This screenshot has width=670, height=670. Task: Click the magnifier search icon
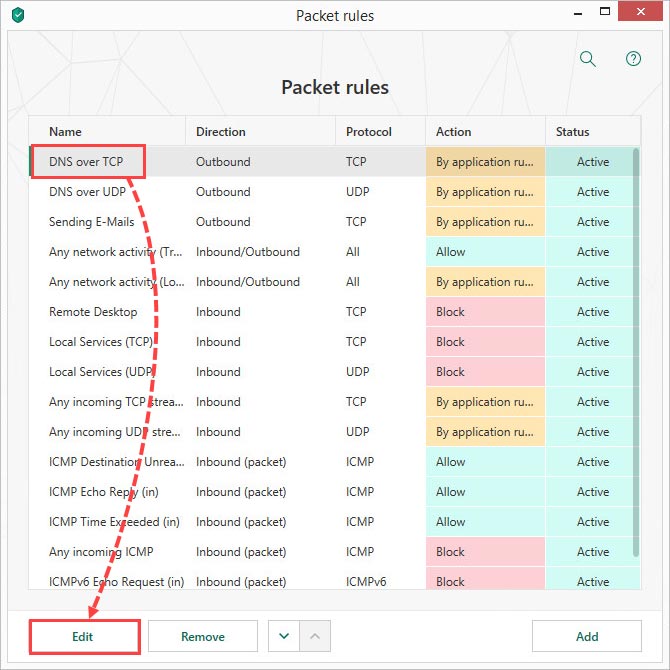tap(588, 59)
